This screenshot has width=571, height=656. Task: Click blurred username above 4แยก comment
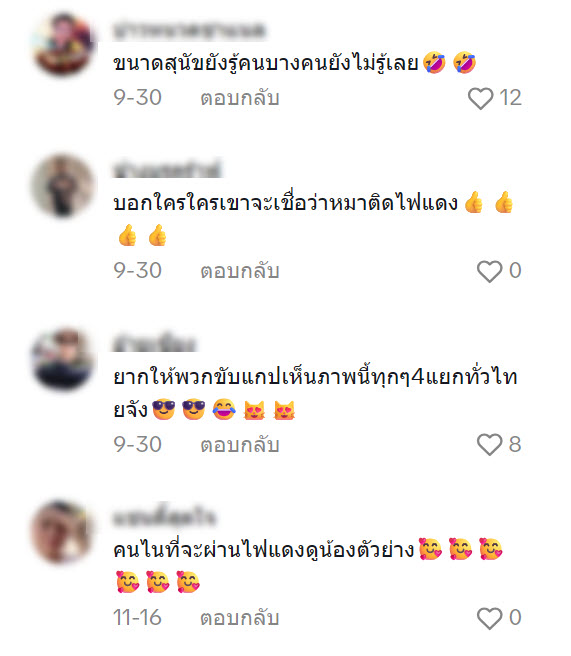coord(154,343)
